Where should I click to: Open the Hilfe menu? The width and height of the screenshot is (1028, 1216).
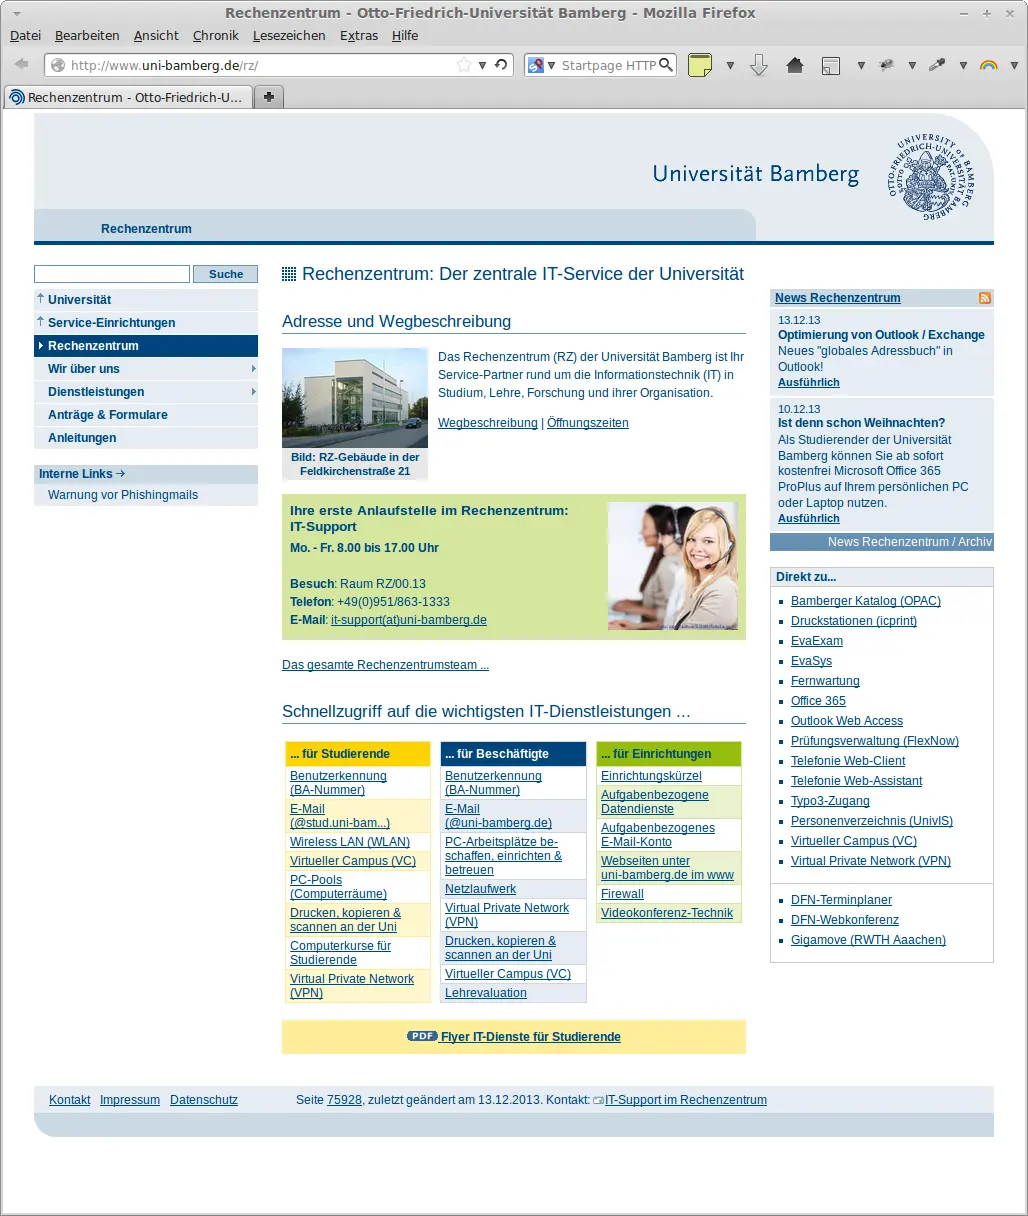(x=405, y=35)
